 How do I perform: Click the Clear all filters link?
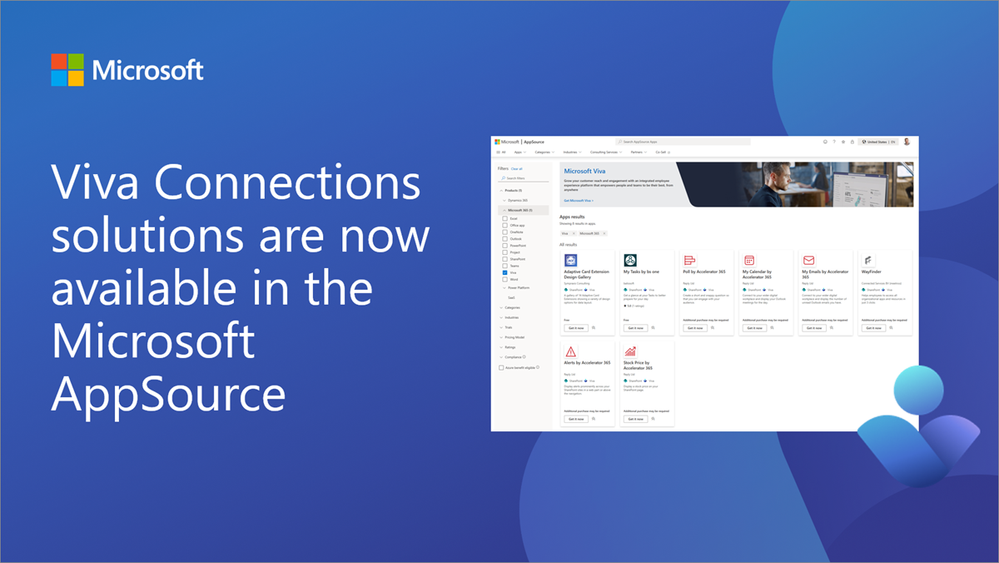[x=517, y=169]
